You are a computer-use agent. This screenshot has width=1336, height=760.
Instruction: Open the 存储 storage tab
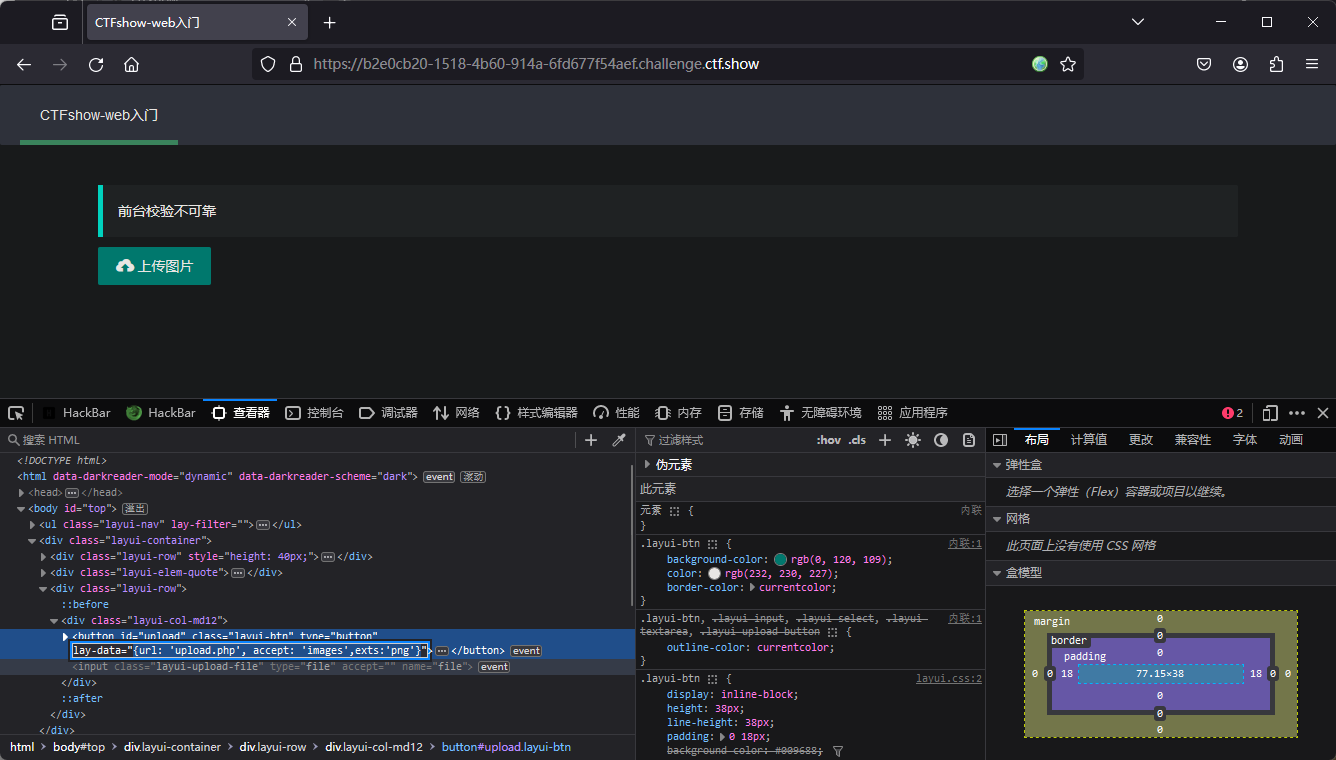[x=740, y=413]
